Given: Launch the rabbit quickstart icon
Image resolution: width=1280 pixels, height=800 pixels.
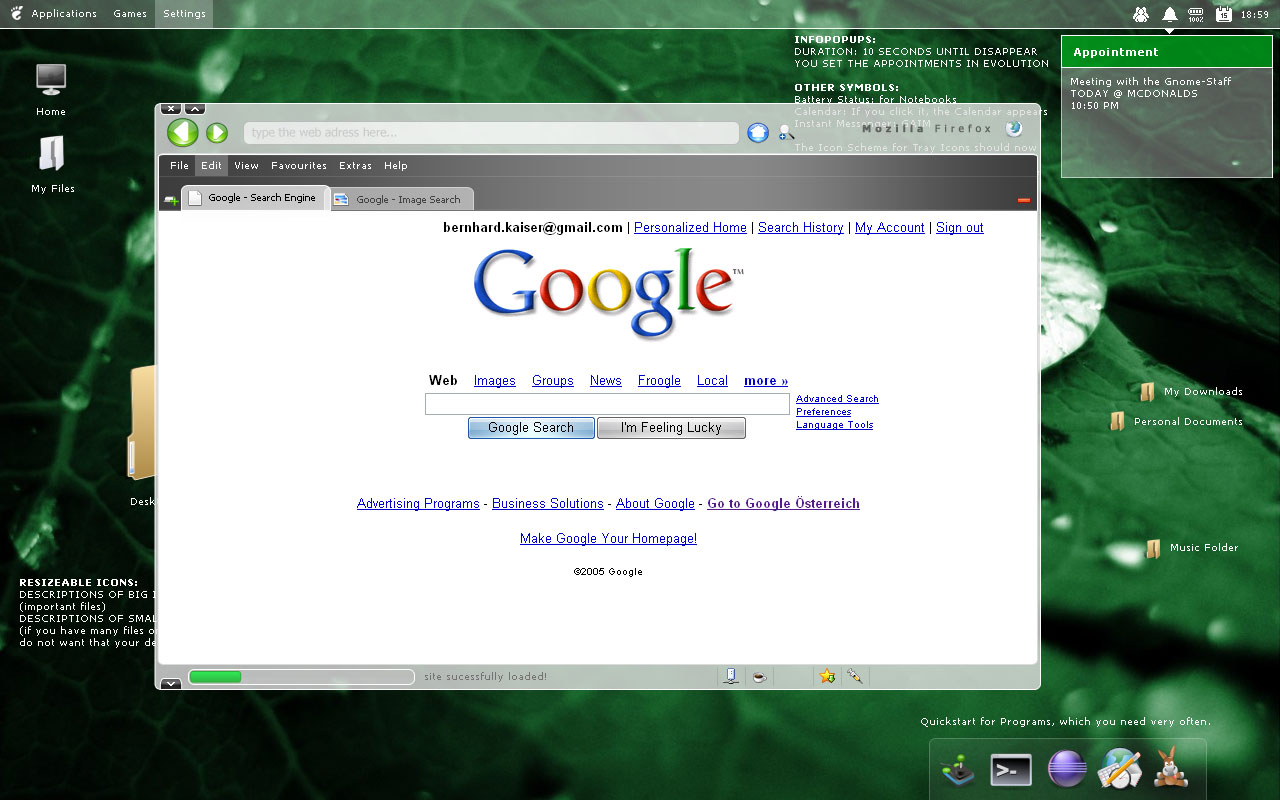Looking at the screenshot, I should [x=1171, y=768].
